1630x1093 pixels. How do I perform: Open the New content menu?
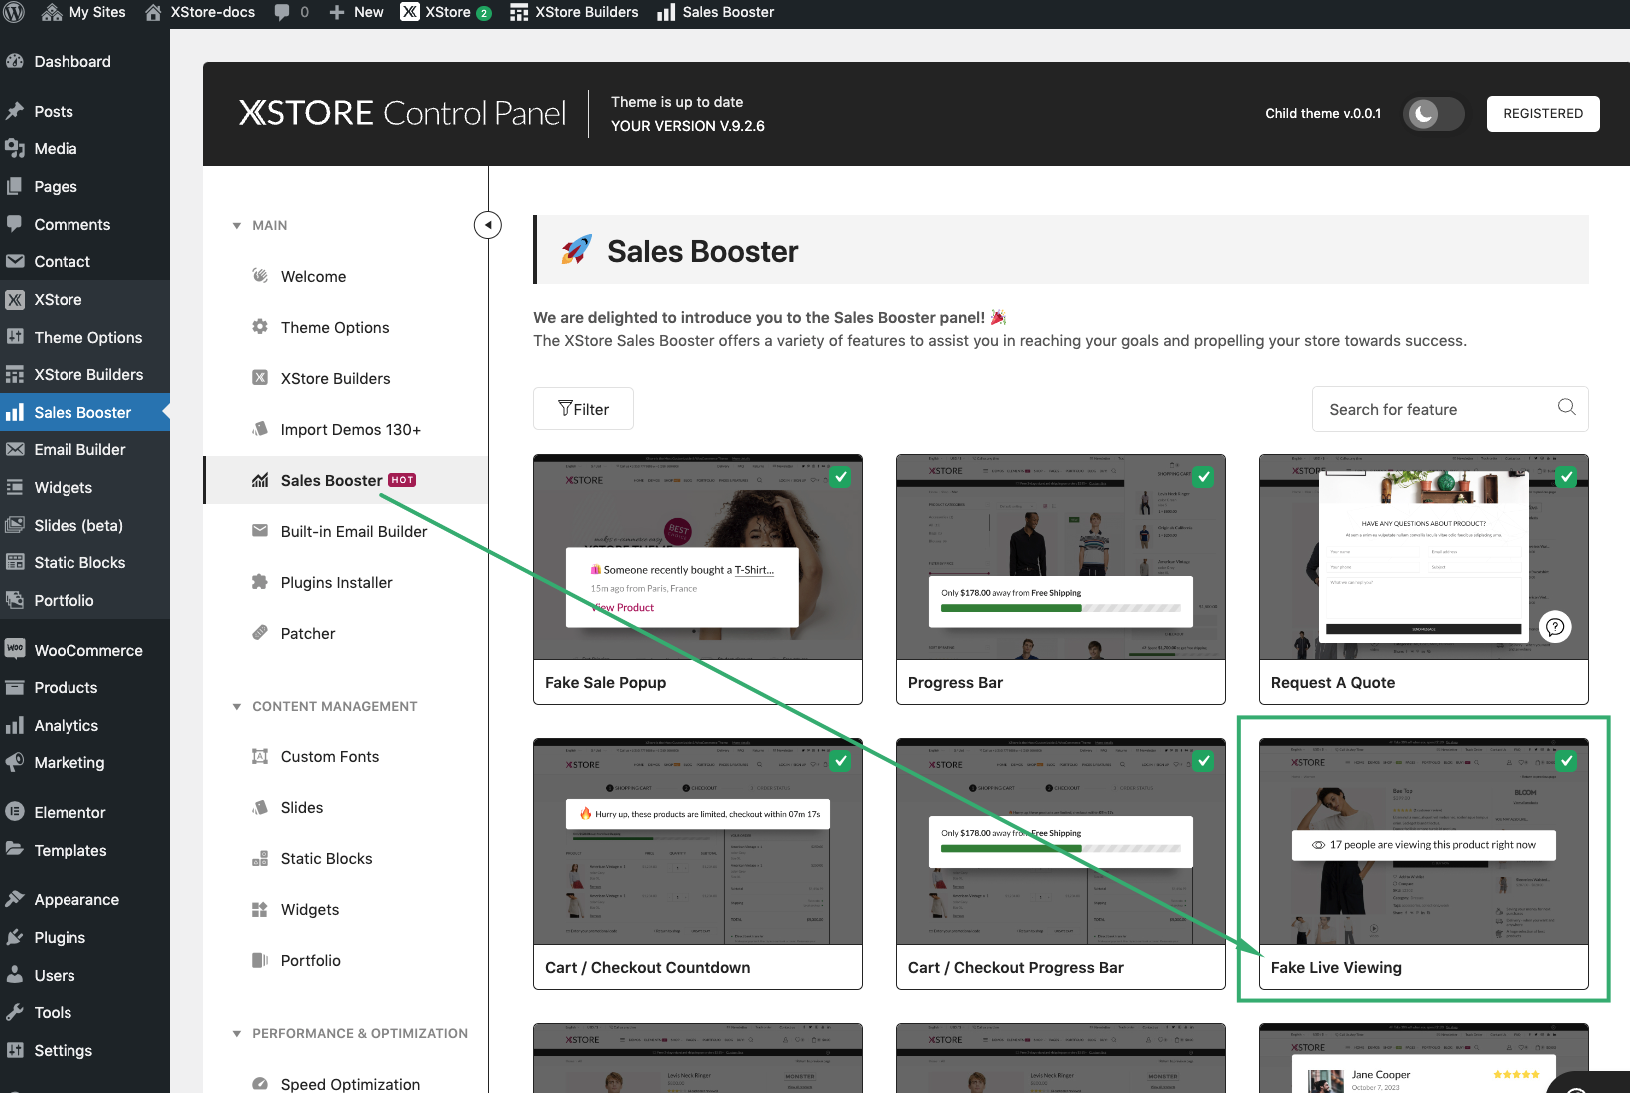(356, 12)
